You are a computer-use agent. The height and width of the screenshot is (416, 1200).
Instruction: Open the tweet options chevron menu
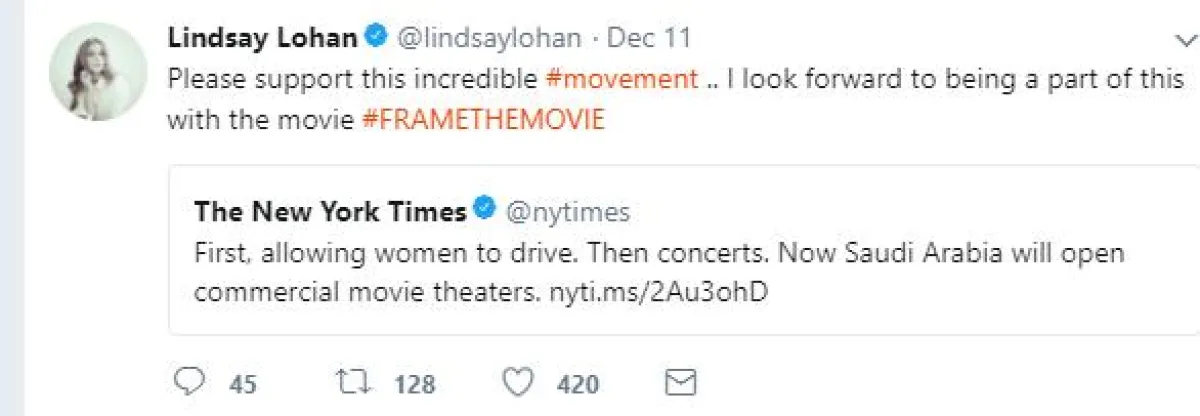click(x=1183, y=39)
